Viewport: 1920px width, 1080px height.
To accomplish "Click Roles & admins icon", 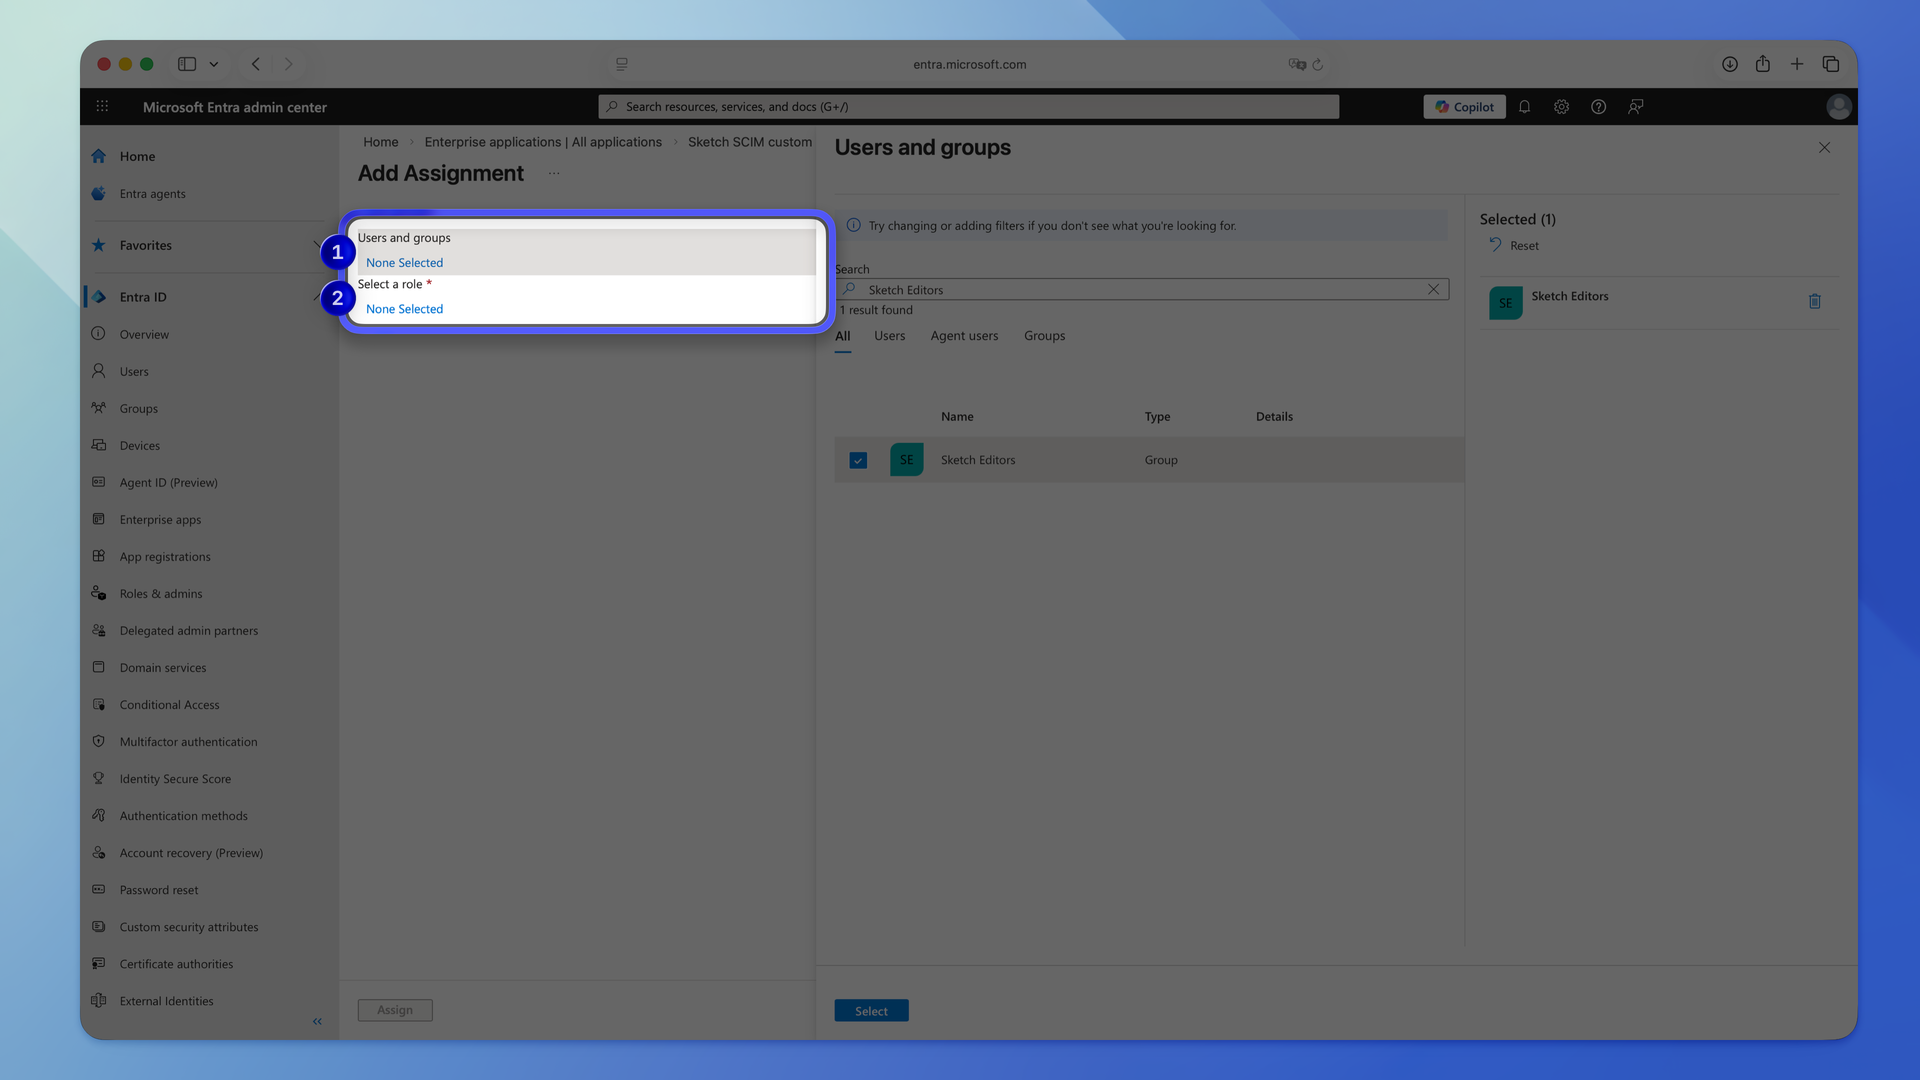I will 98,593.
